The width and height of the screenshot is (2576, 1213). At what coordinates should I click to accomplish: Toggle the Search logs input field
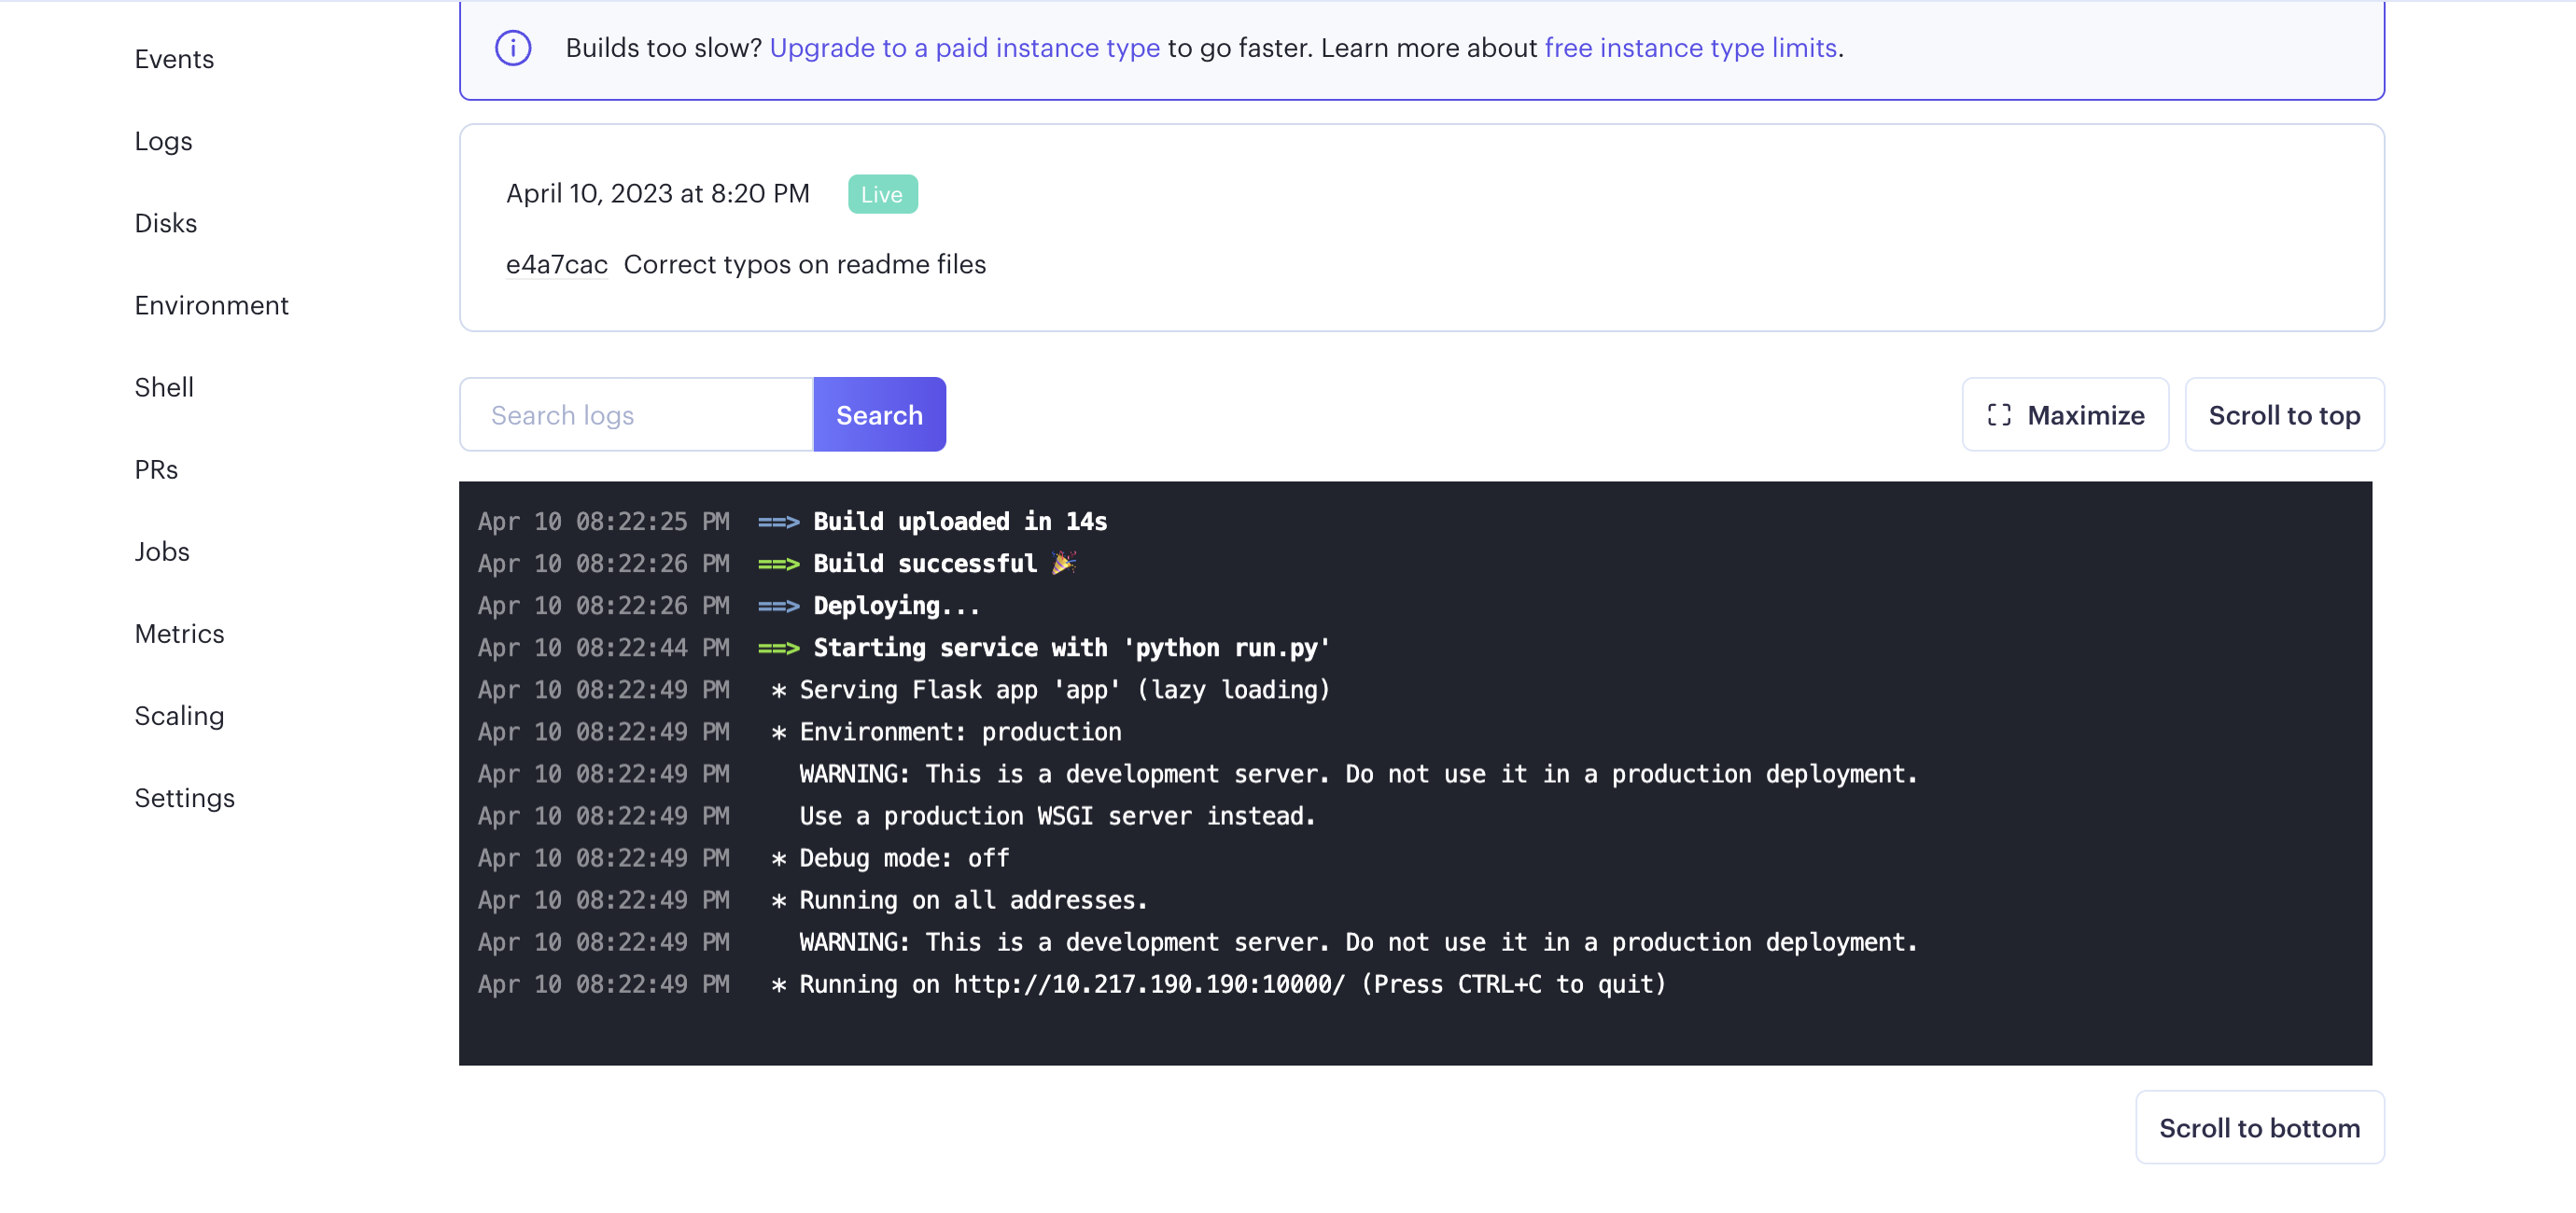click(639, 413)
